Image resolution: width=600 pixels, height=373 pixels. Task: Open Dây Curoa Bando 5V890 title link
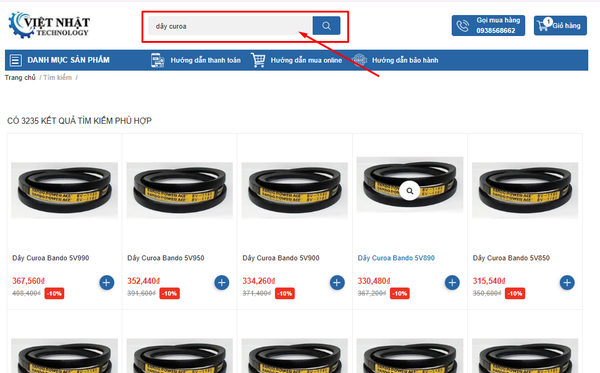(396, 258)
